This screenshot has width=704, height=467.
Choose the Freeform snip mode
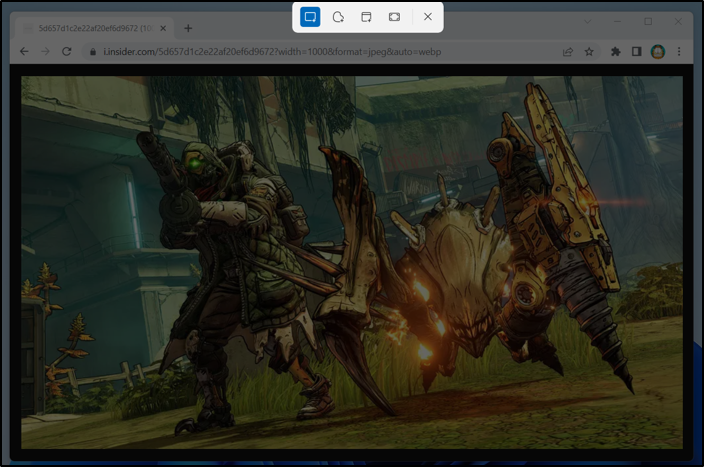338,17
